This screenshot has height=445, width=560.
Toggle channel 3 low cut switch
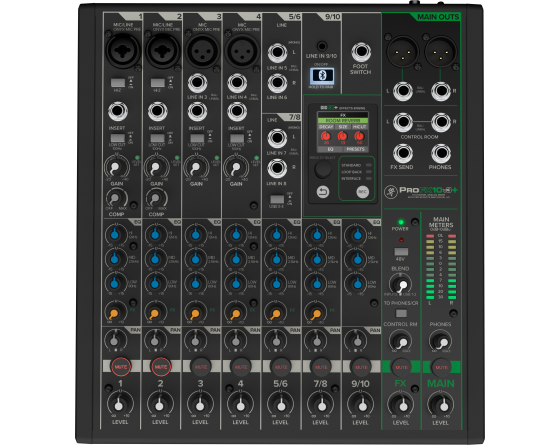[x=197, y=139]
